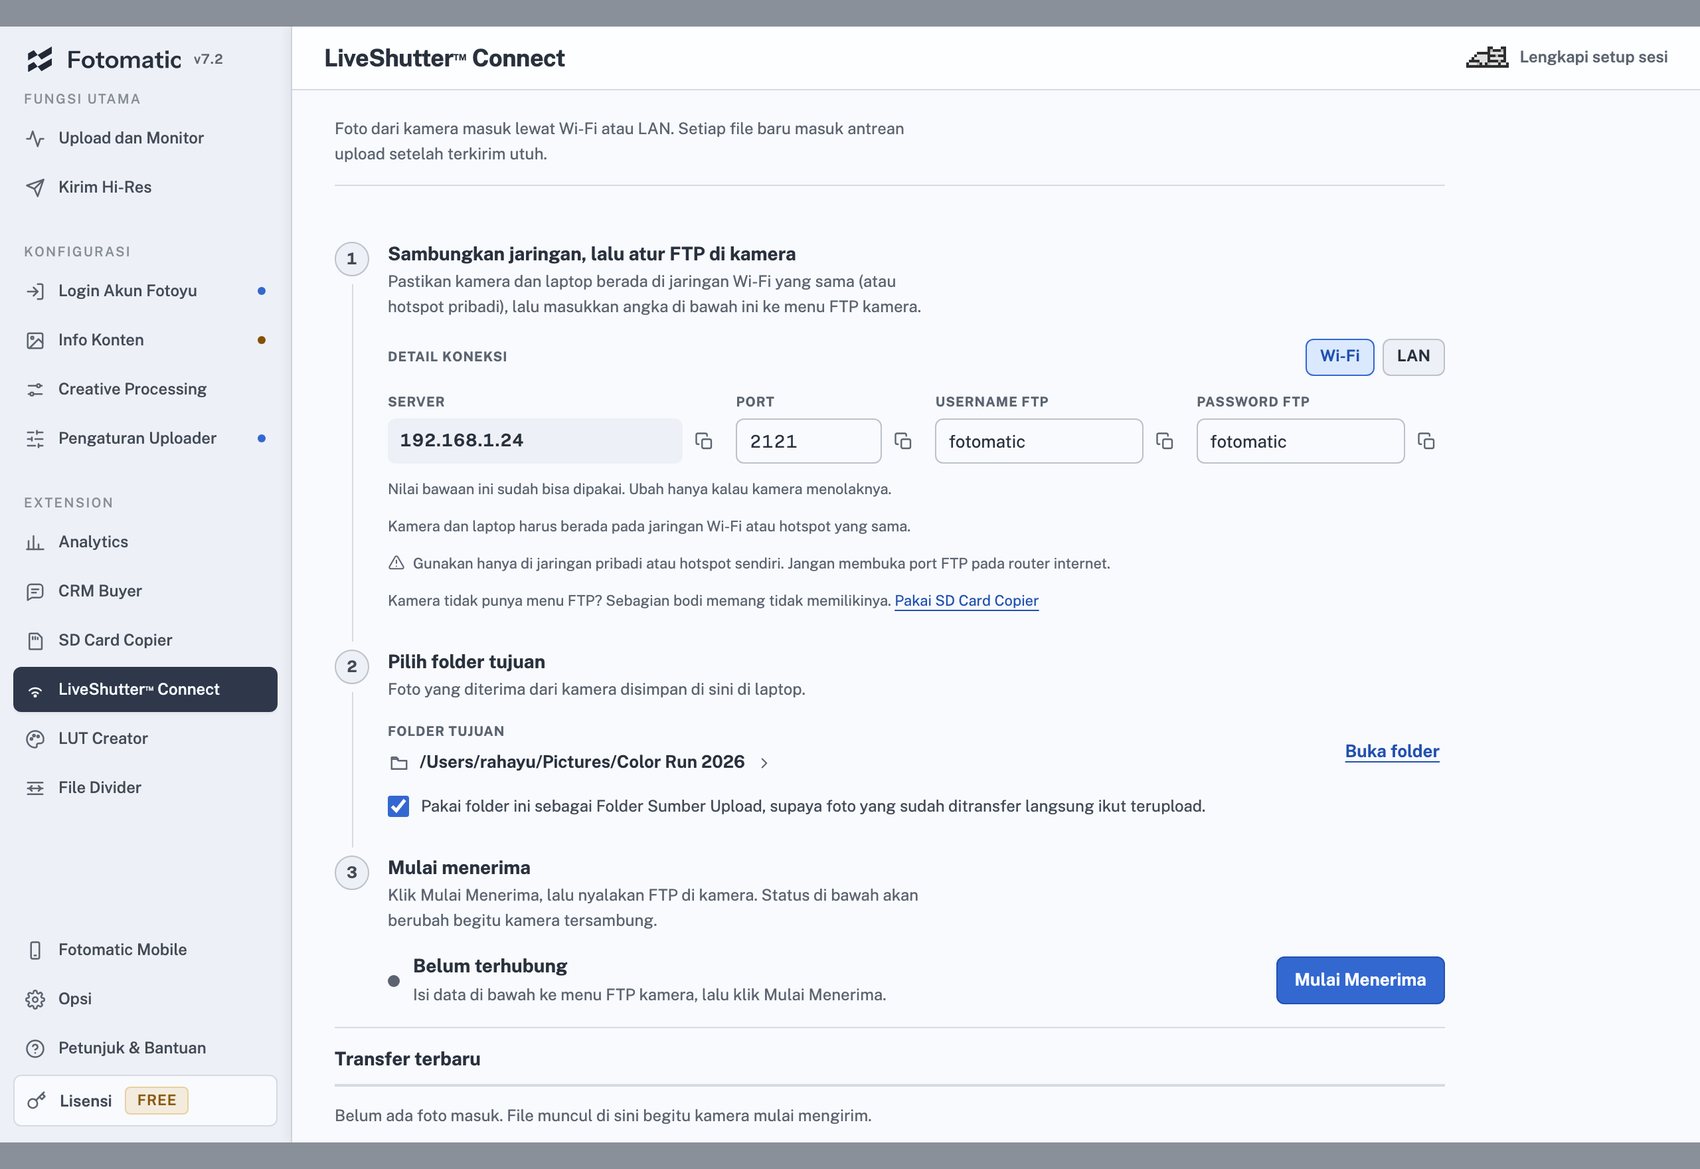The width and height of the screenshot is (1700, 1169).
Task: Open Login Akun Fotoyu settings
Action: 145,291
